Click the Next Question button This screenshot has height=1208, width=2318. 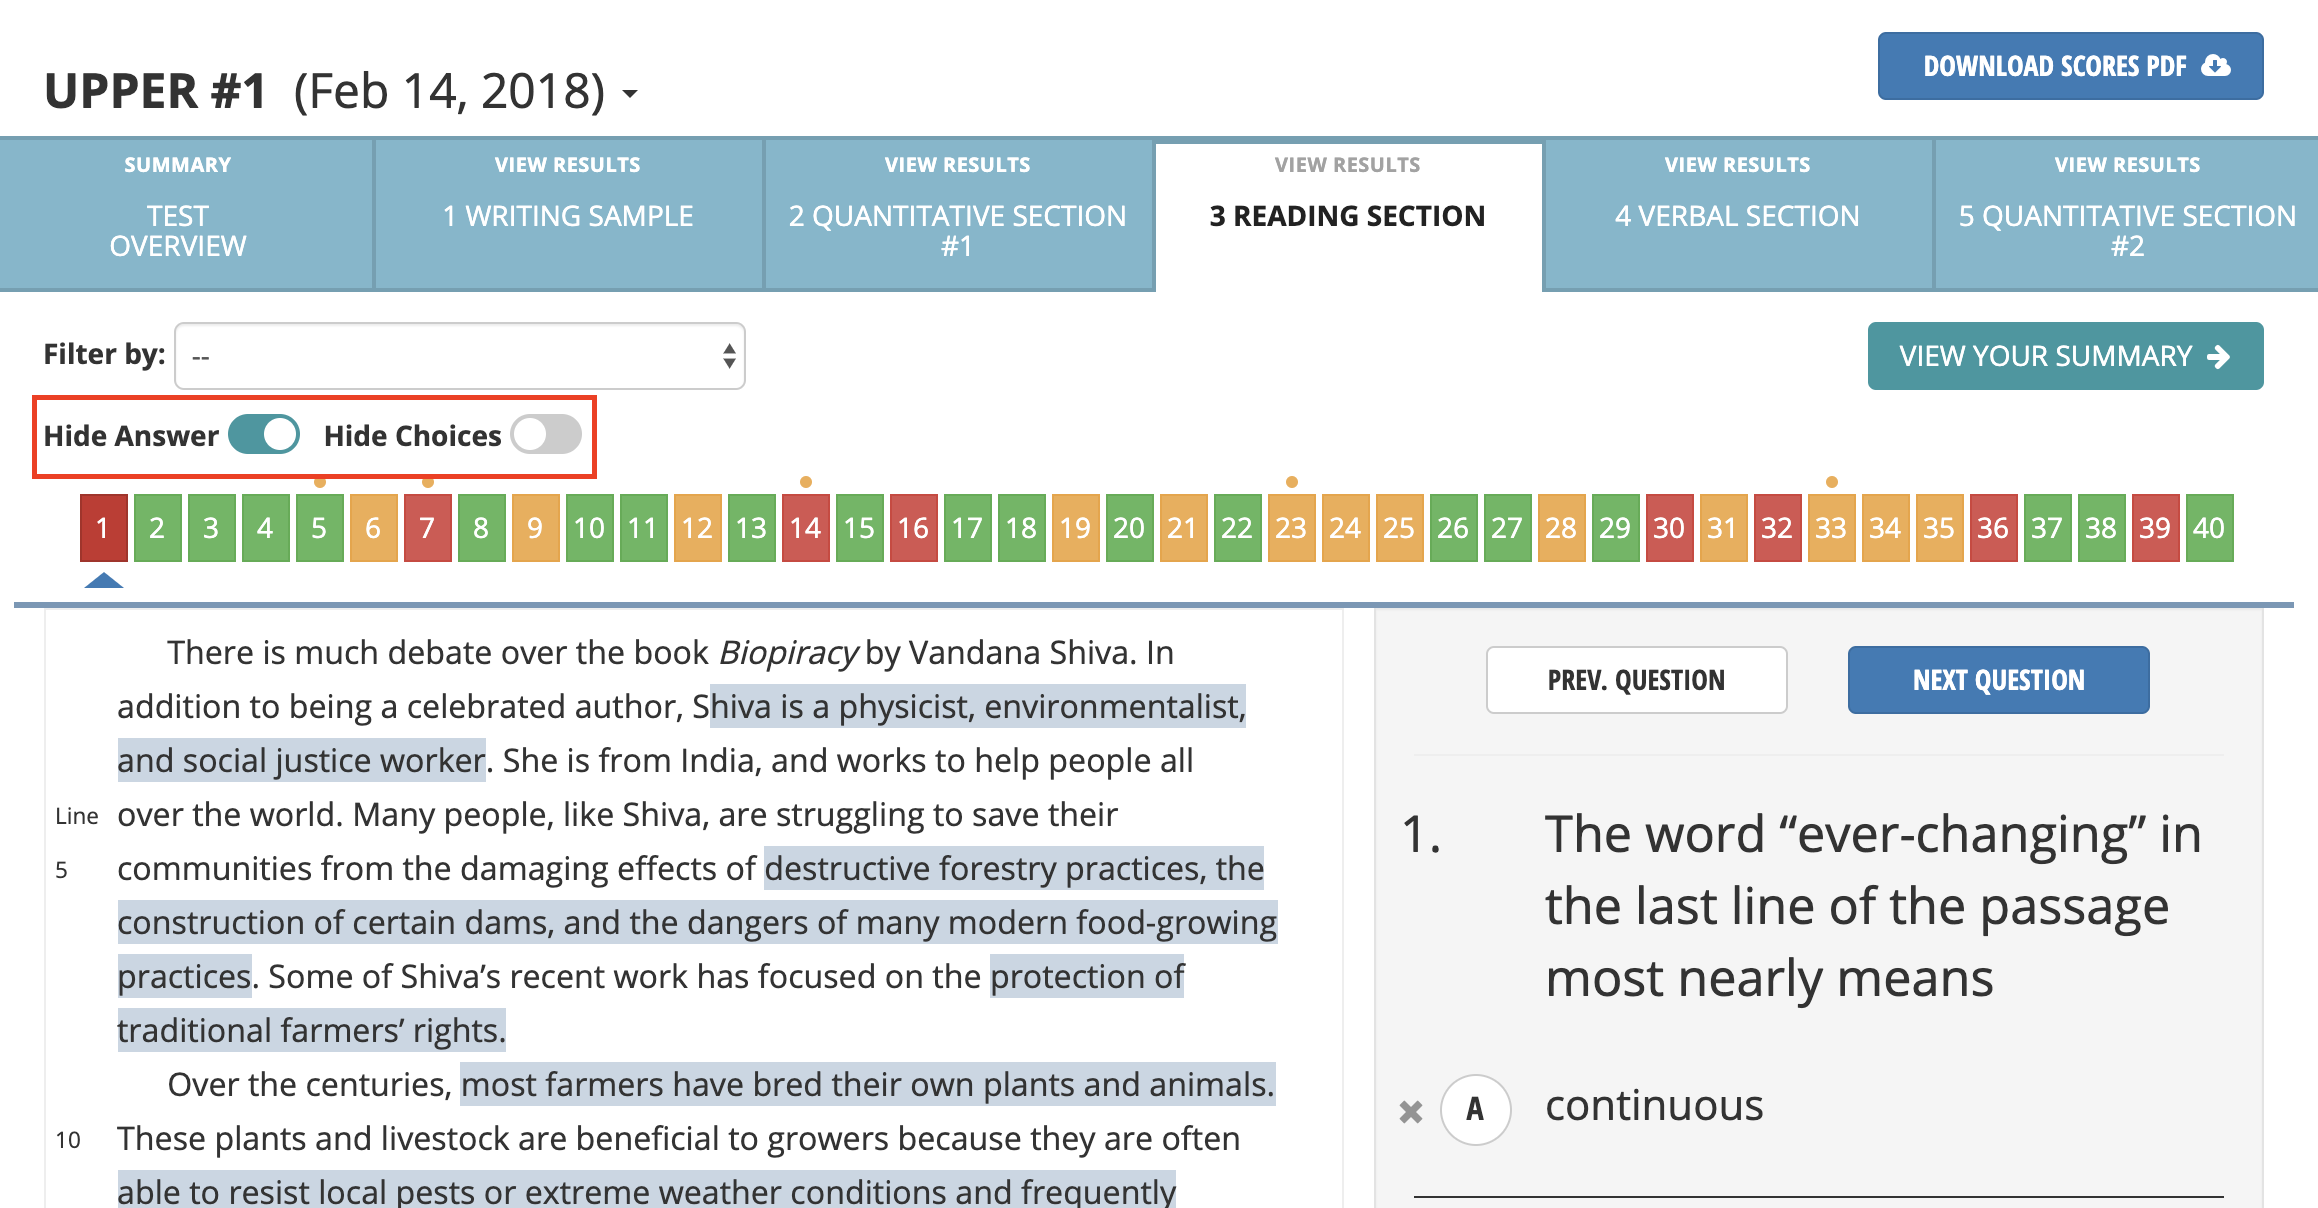tap(1998, 680)
